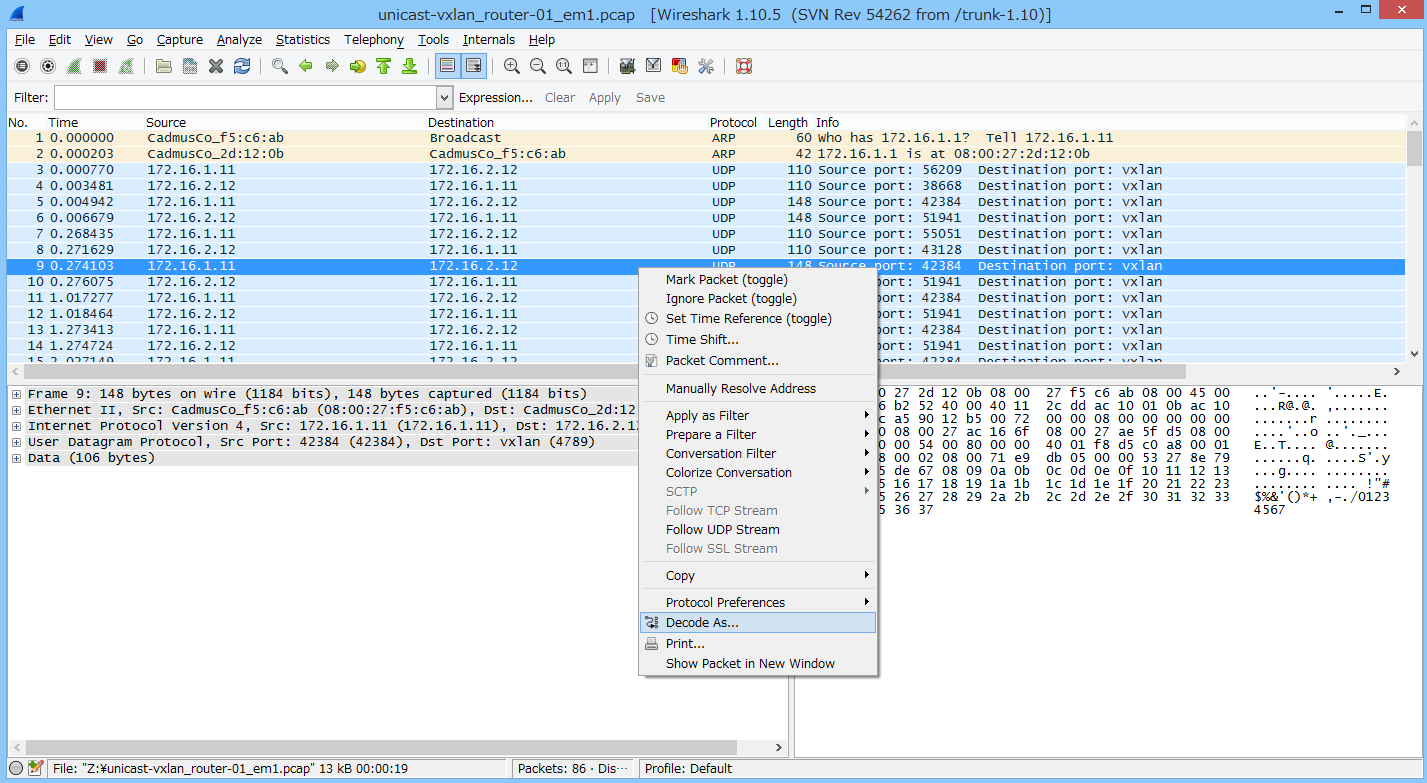Viewport: 1427px width, 783px height.
Task: Expand User Datagram Protocol node
Action: pos(16,442)
